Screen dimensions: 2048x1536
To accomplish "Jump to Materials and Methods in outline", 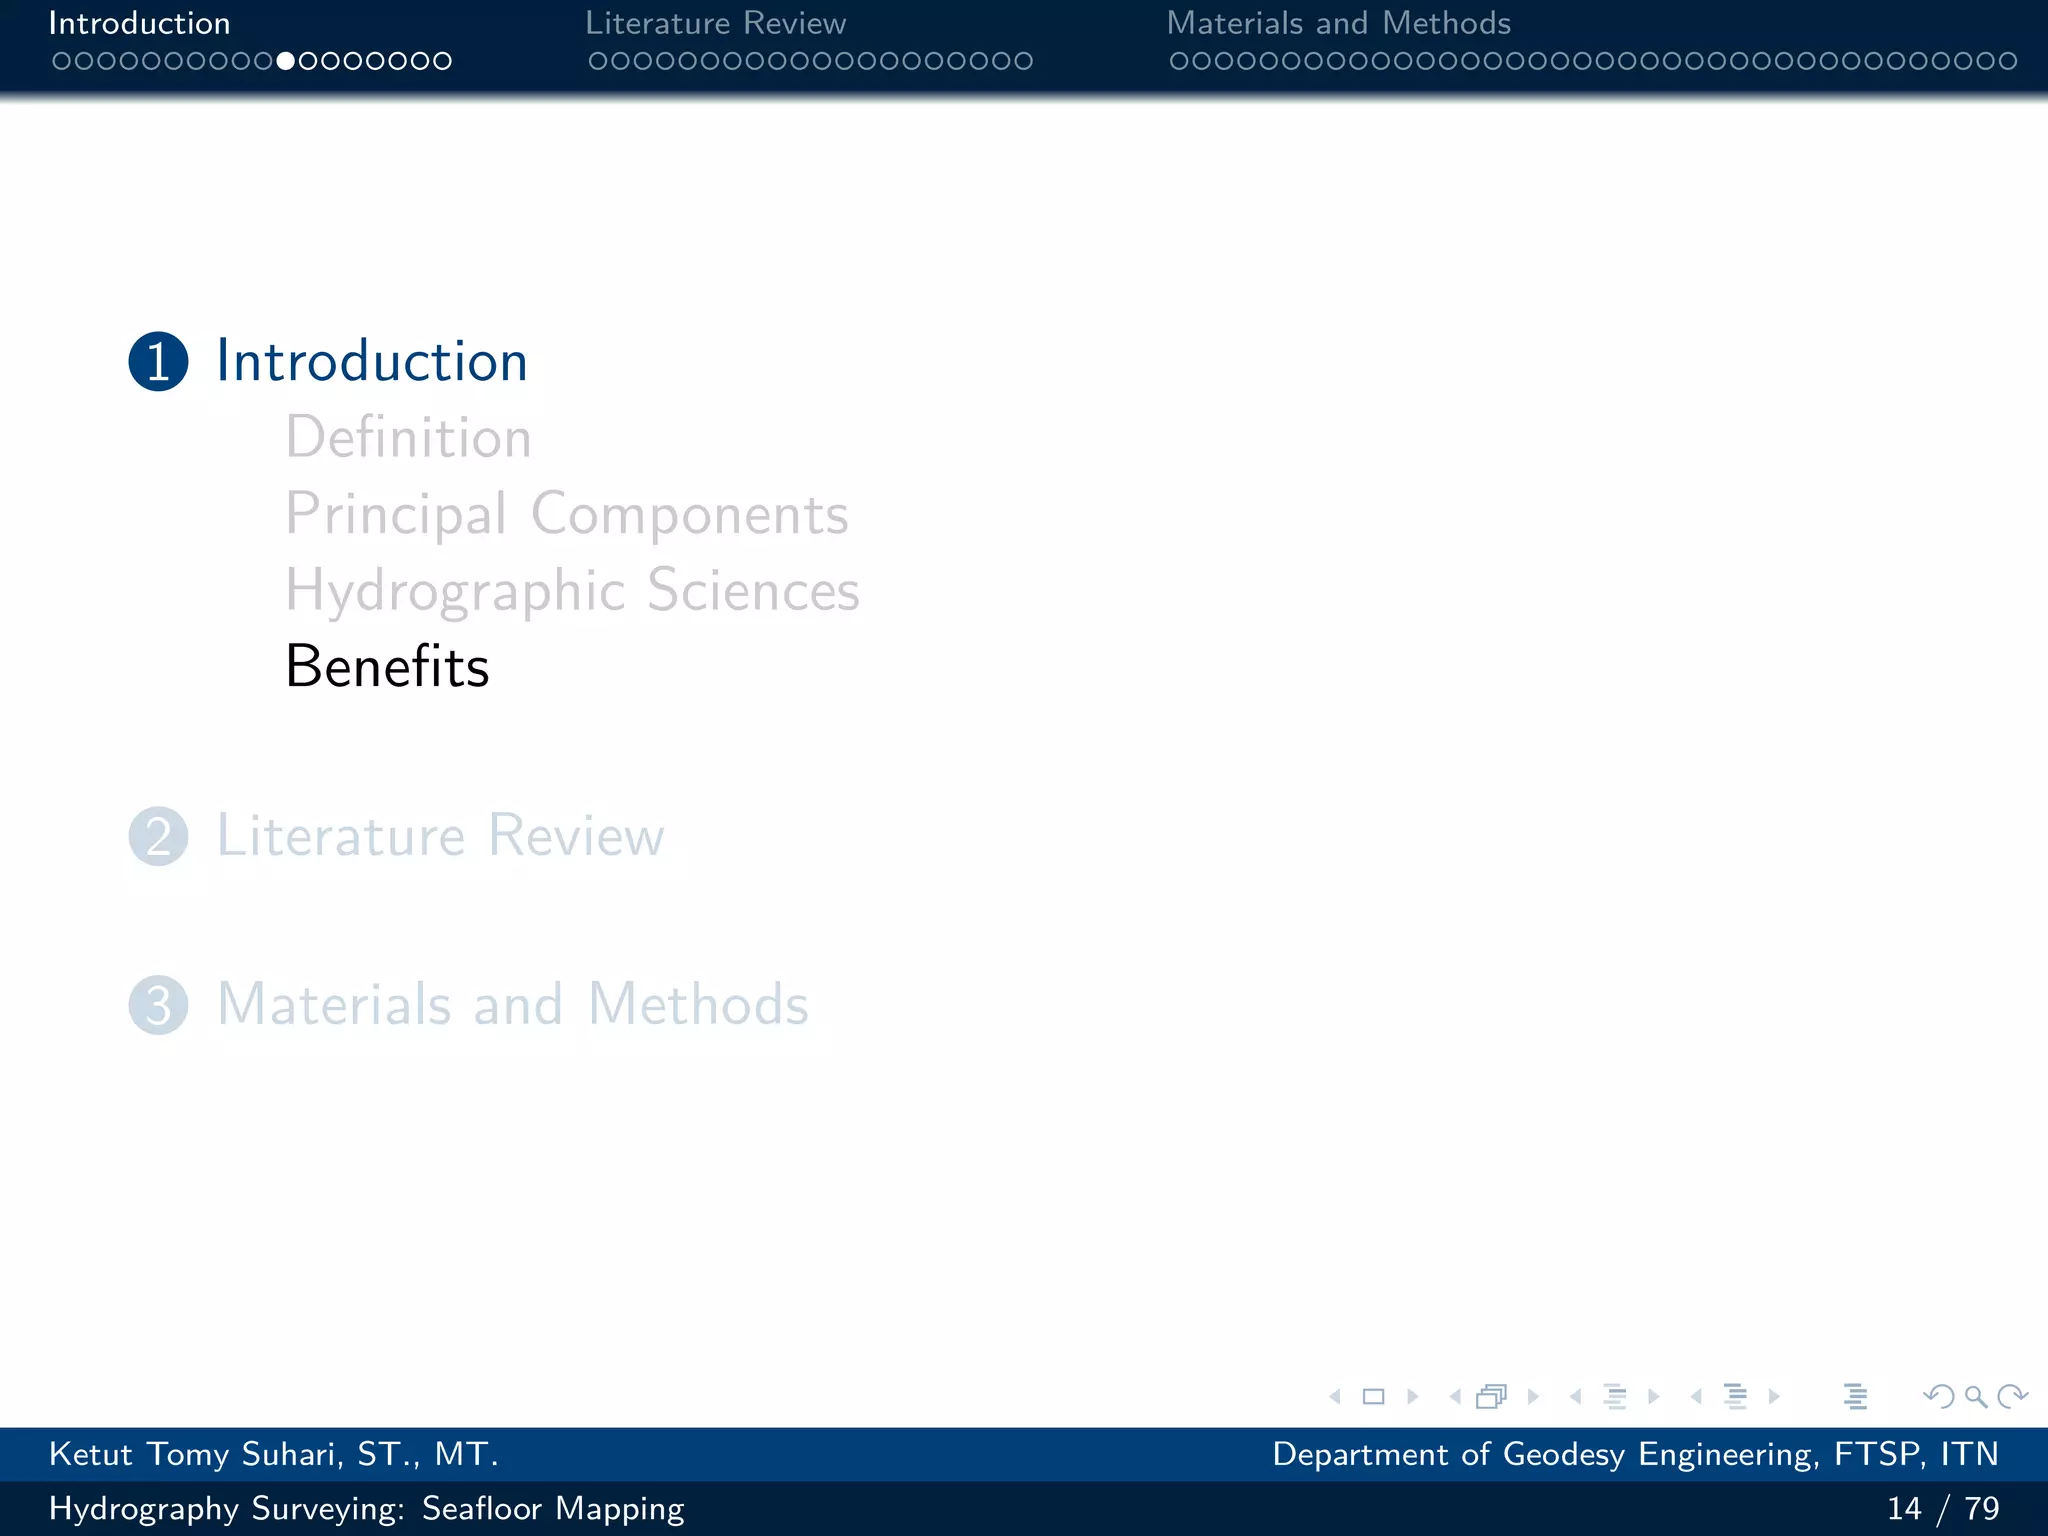I will click(513, 1005).
